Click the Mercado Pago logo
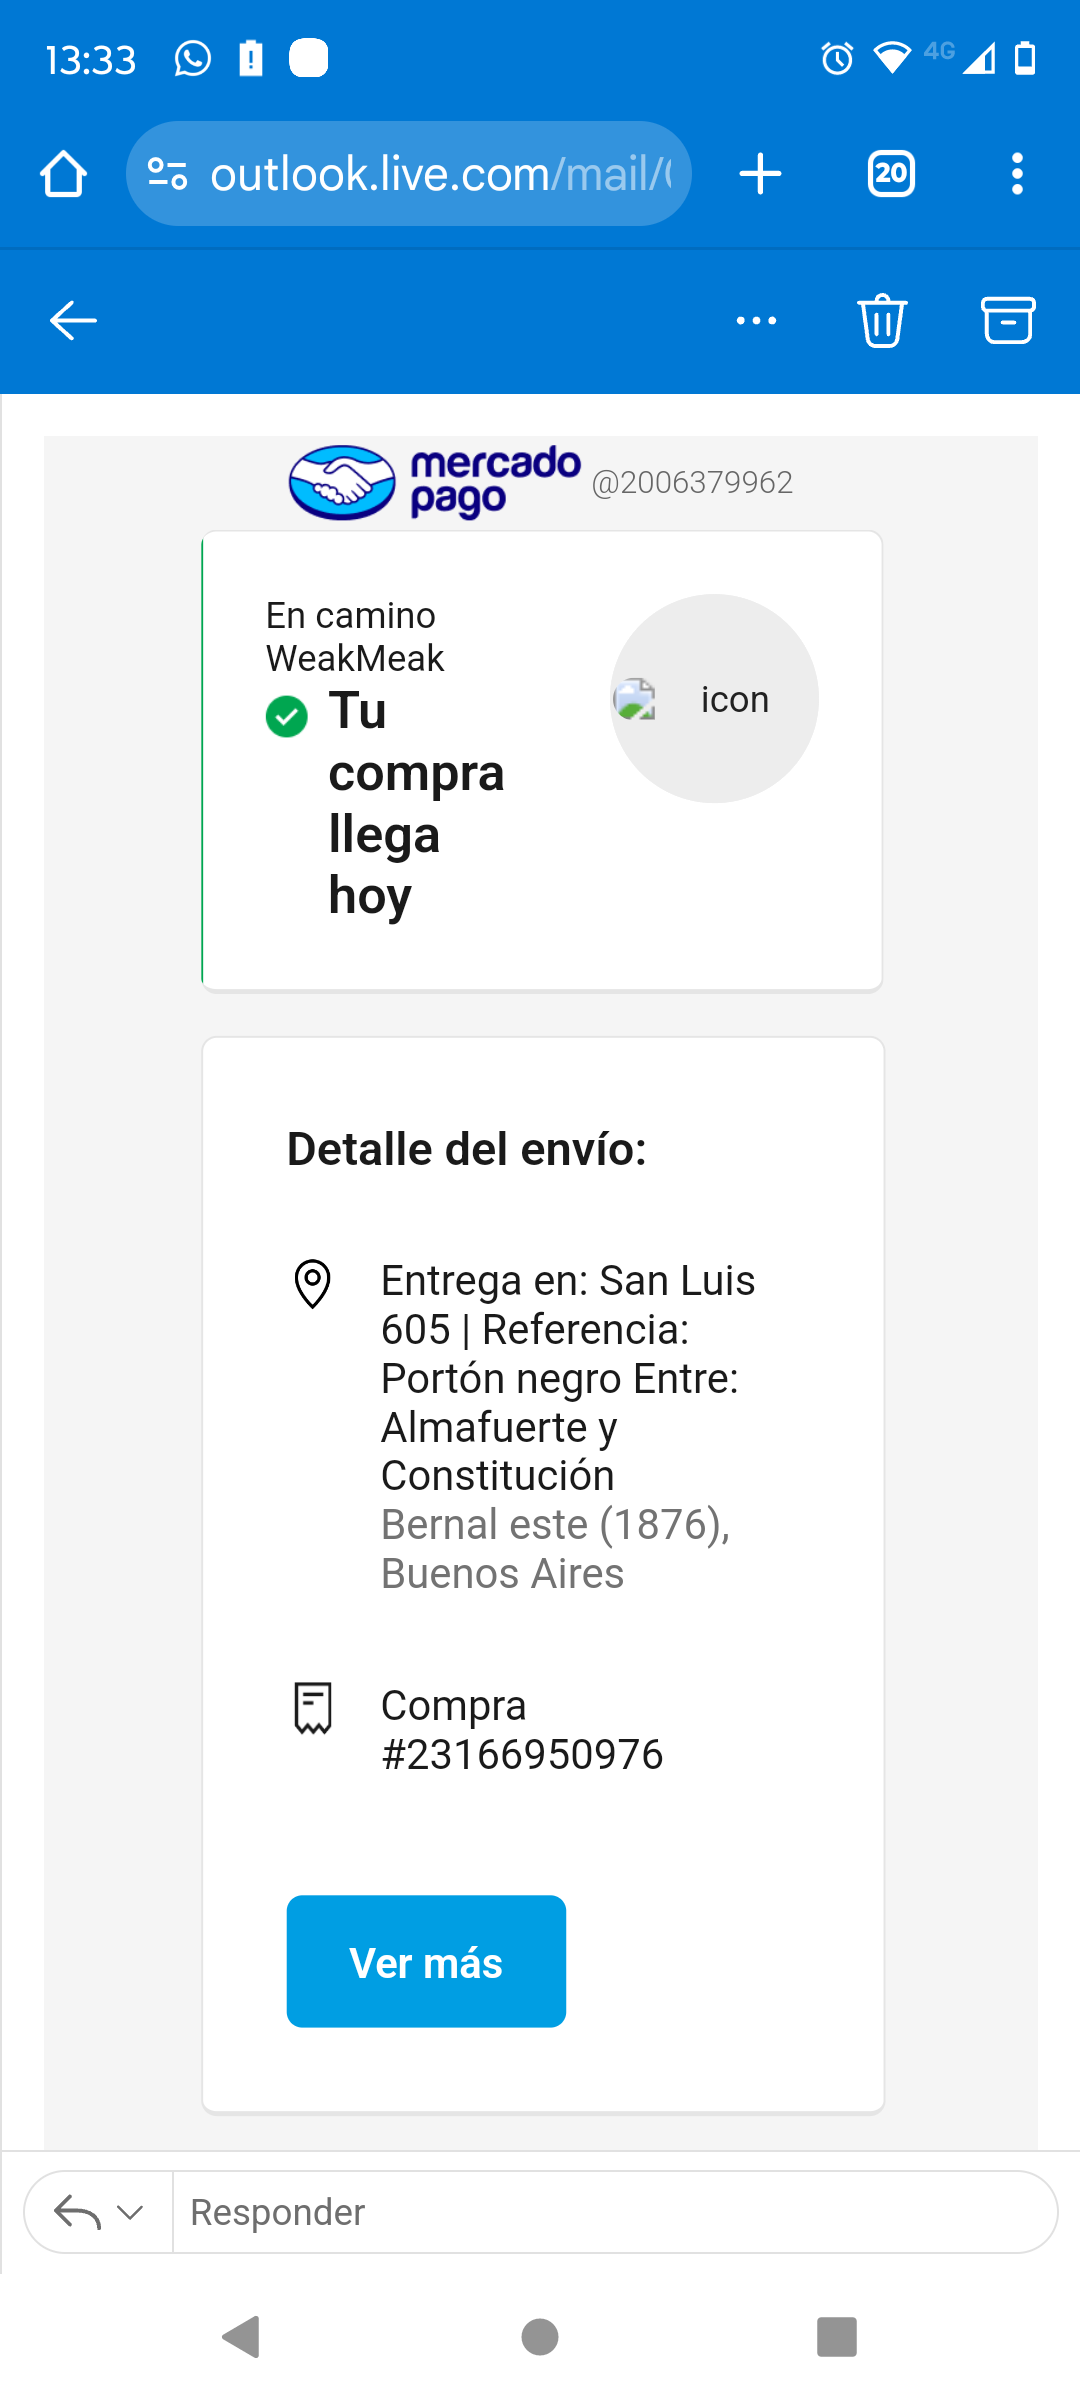Viewport: 1080px width, 2400px height. [x=435, y=482]
